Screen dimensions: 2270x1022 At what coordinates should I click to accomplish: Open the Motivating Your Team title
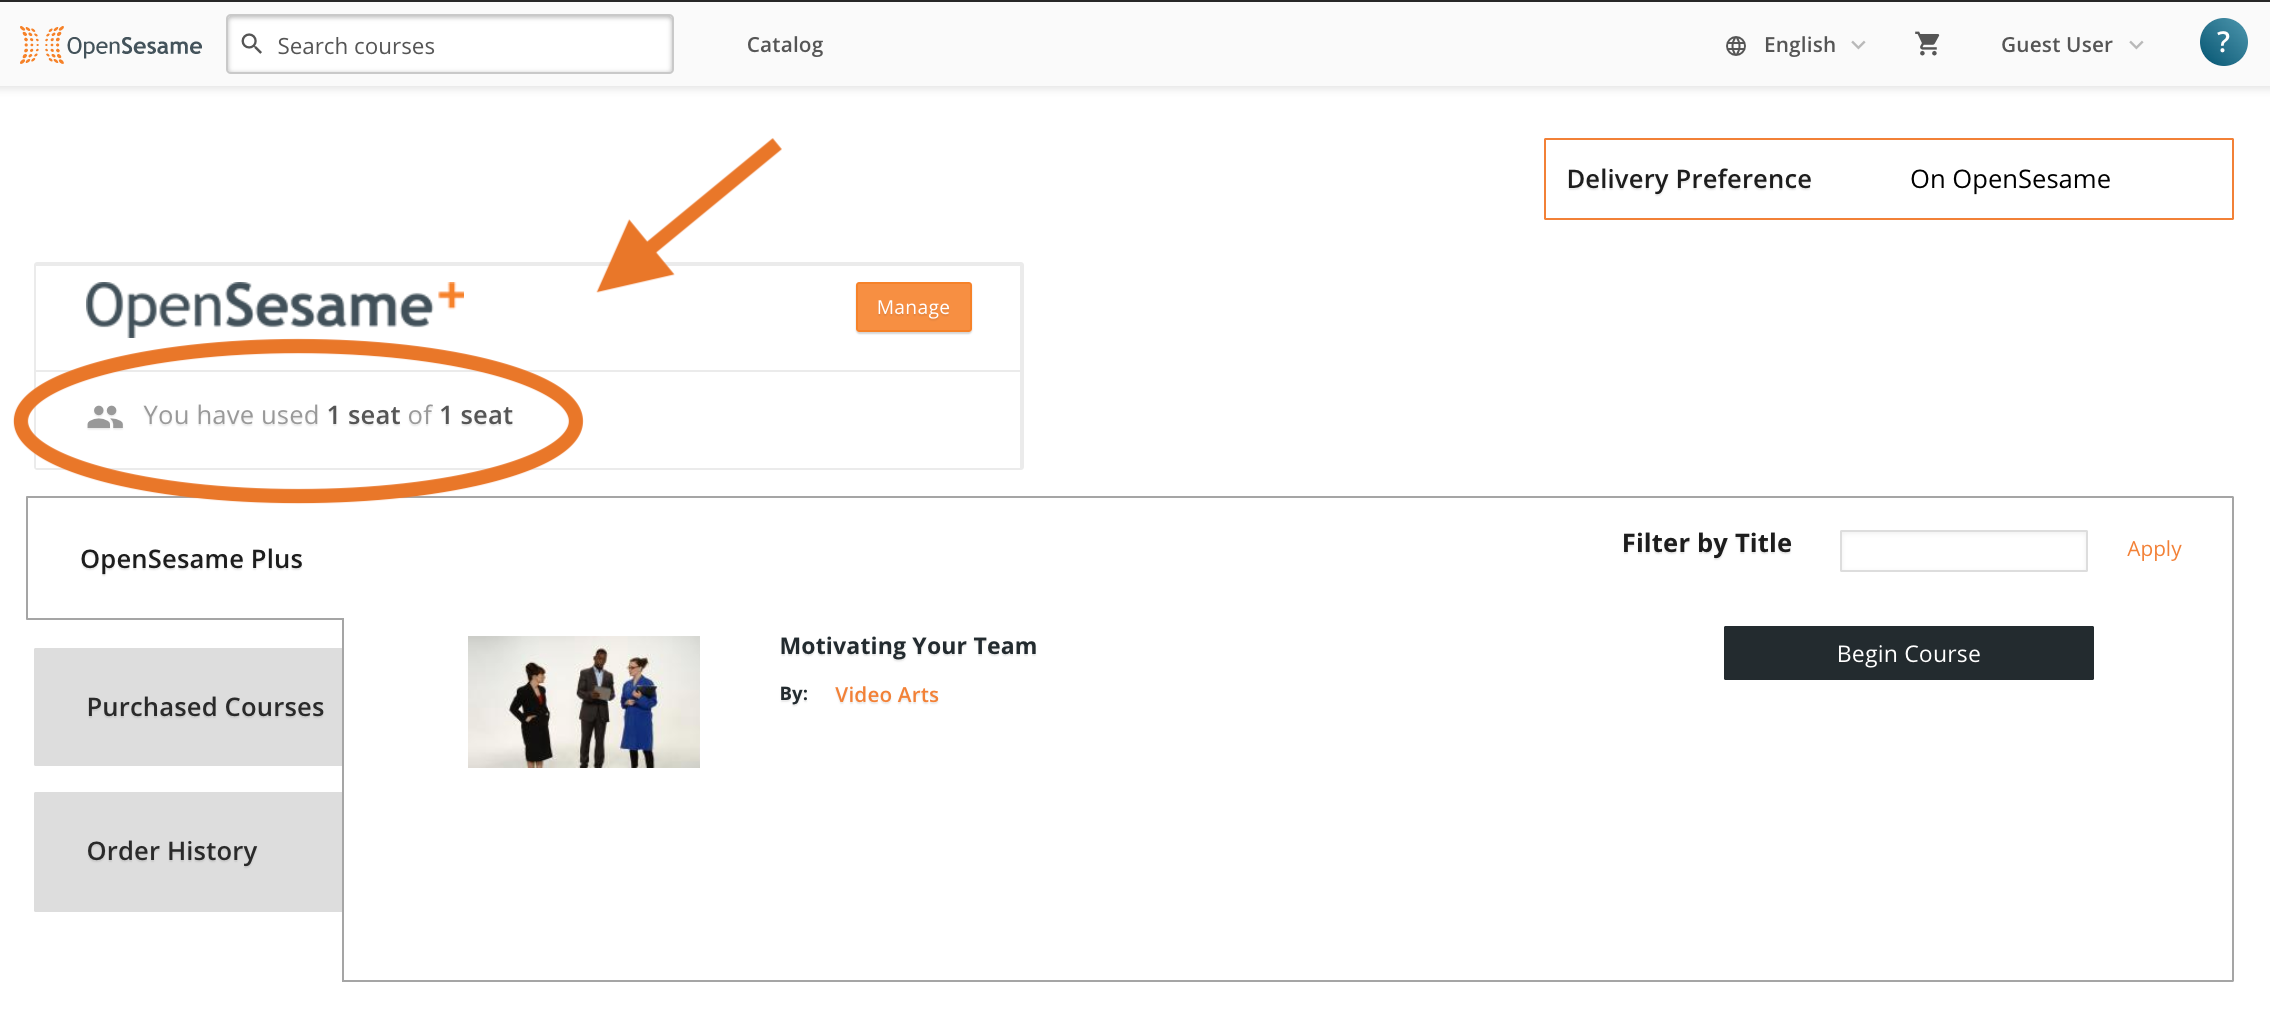(908, 646)
